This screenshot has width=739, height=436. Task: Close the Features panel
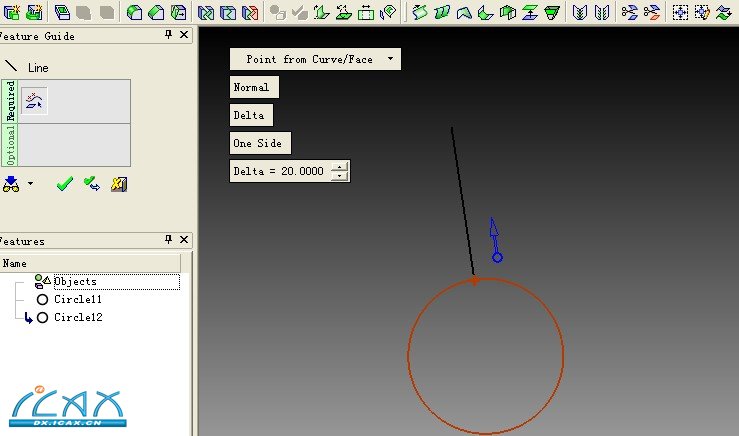pos(184,239)
